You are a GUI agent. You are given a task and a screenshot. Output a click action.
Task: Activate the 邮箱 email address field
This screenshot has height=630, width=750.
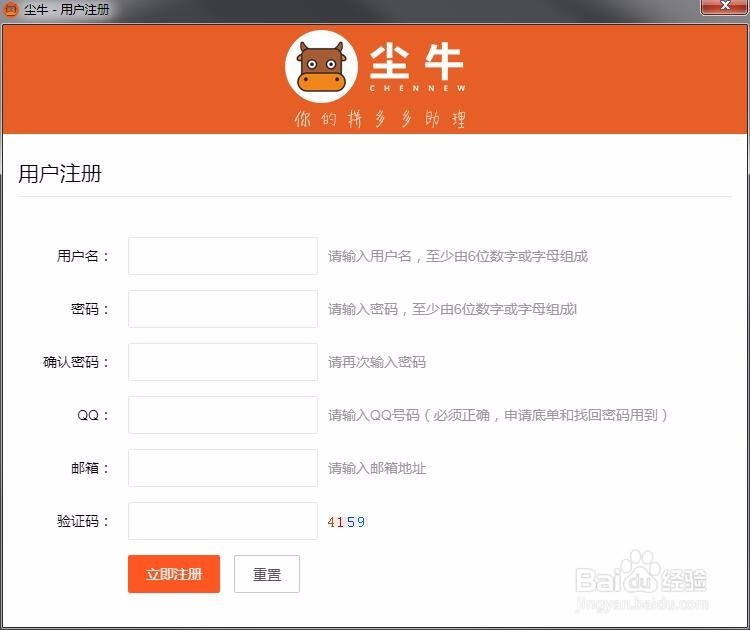[222, 468]
